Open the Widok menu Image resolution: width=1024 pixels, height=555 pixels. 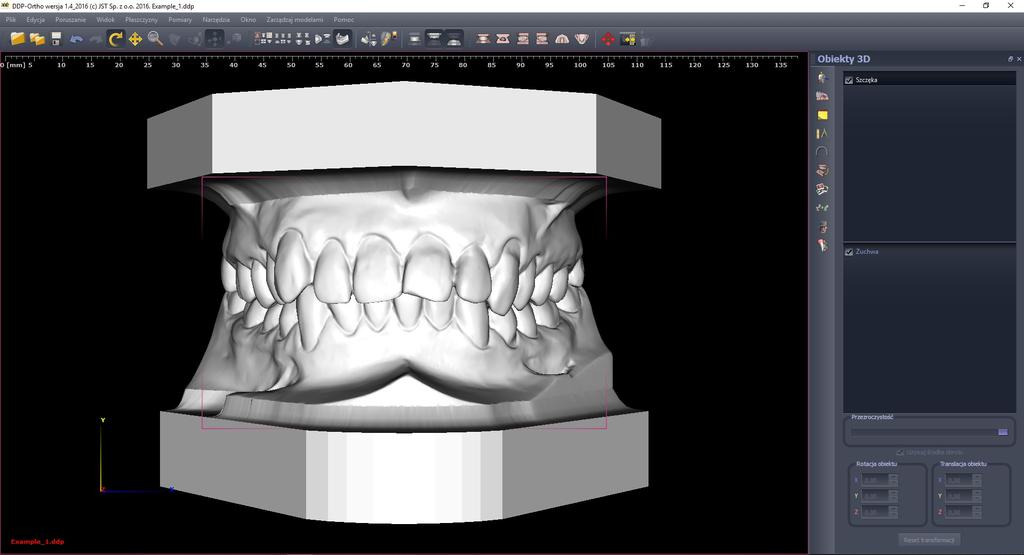tap(105, 20)
